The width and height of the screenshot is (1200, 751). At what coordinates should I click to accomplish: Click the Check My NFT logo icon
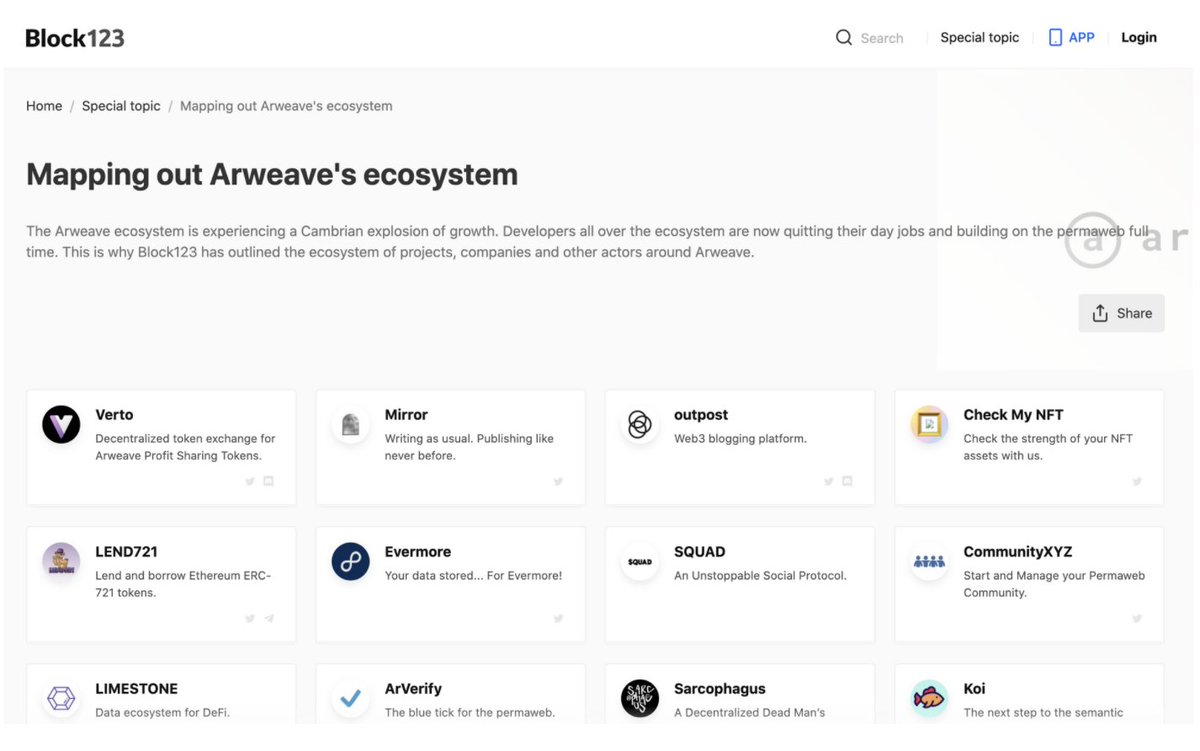[929, 425]
